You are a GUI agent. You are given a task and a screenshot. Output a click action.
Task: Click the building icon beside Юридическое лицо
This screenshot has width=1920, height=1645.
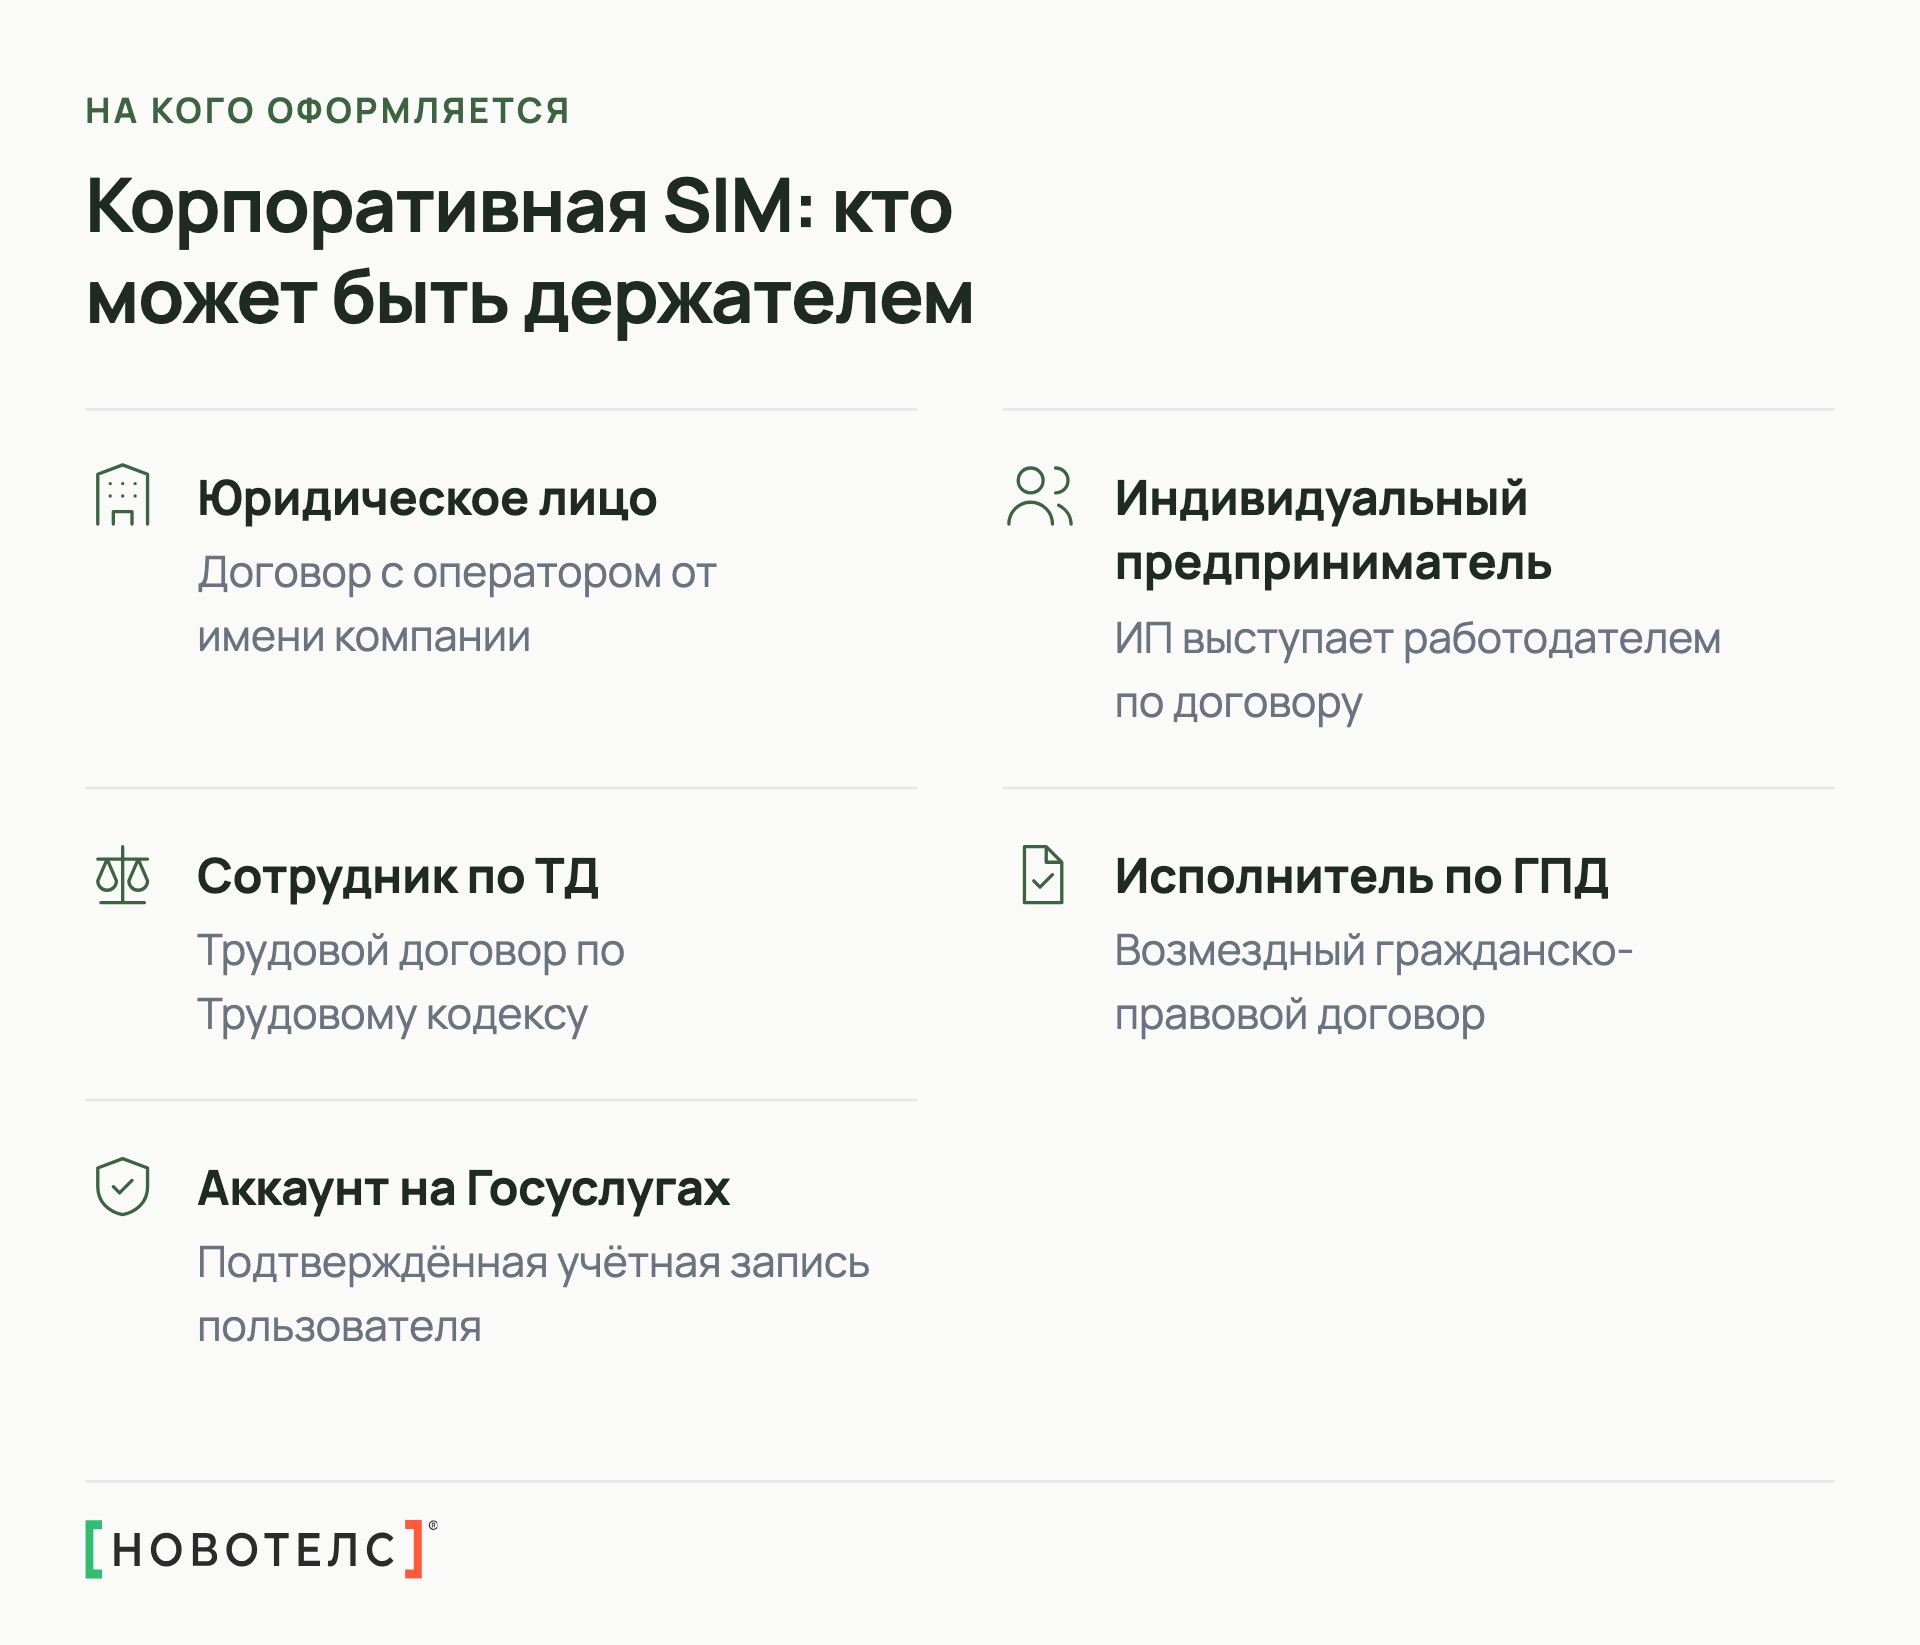(122, 494)
